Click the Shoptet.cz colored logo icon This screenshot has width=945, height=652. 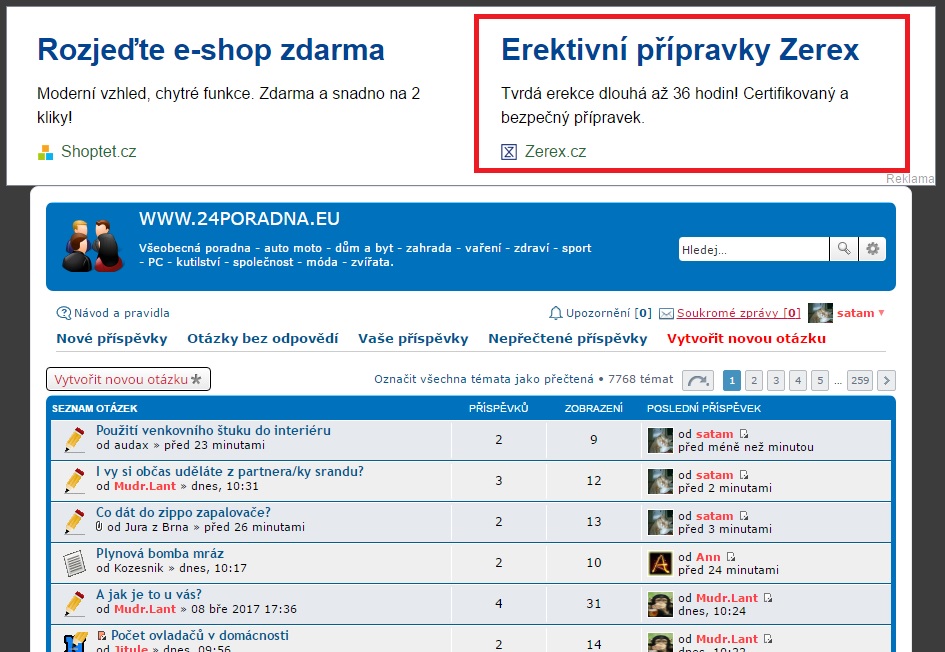(44, 151)
